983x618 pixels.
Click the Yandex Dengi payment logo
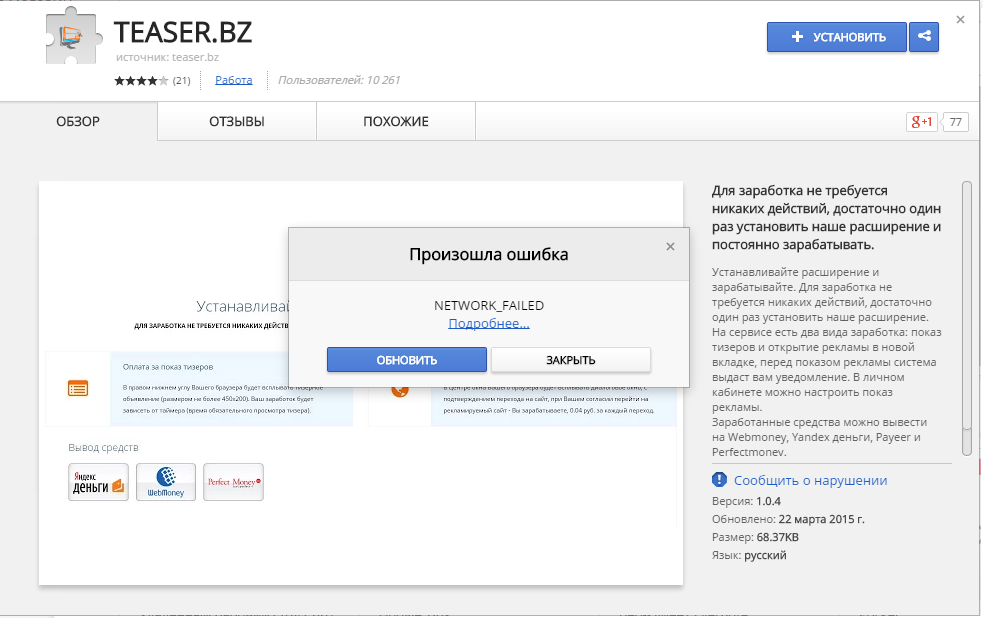pos(98,482)
